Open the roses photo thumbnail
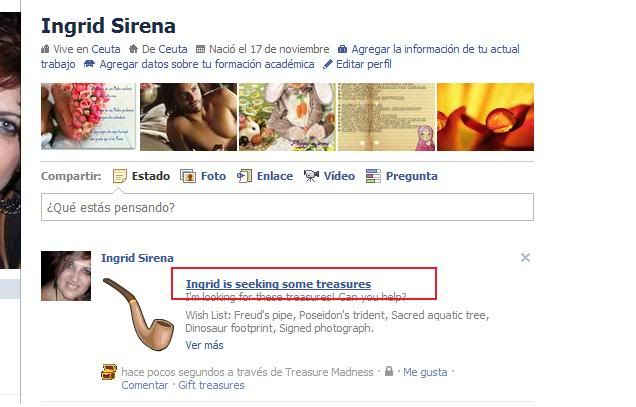This screenshot has width=636, height=407. [x=89, y=117]
